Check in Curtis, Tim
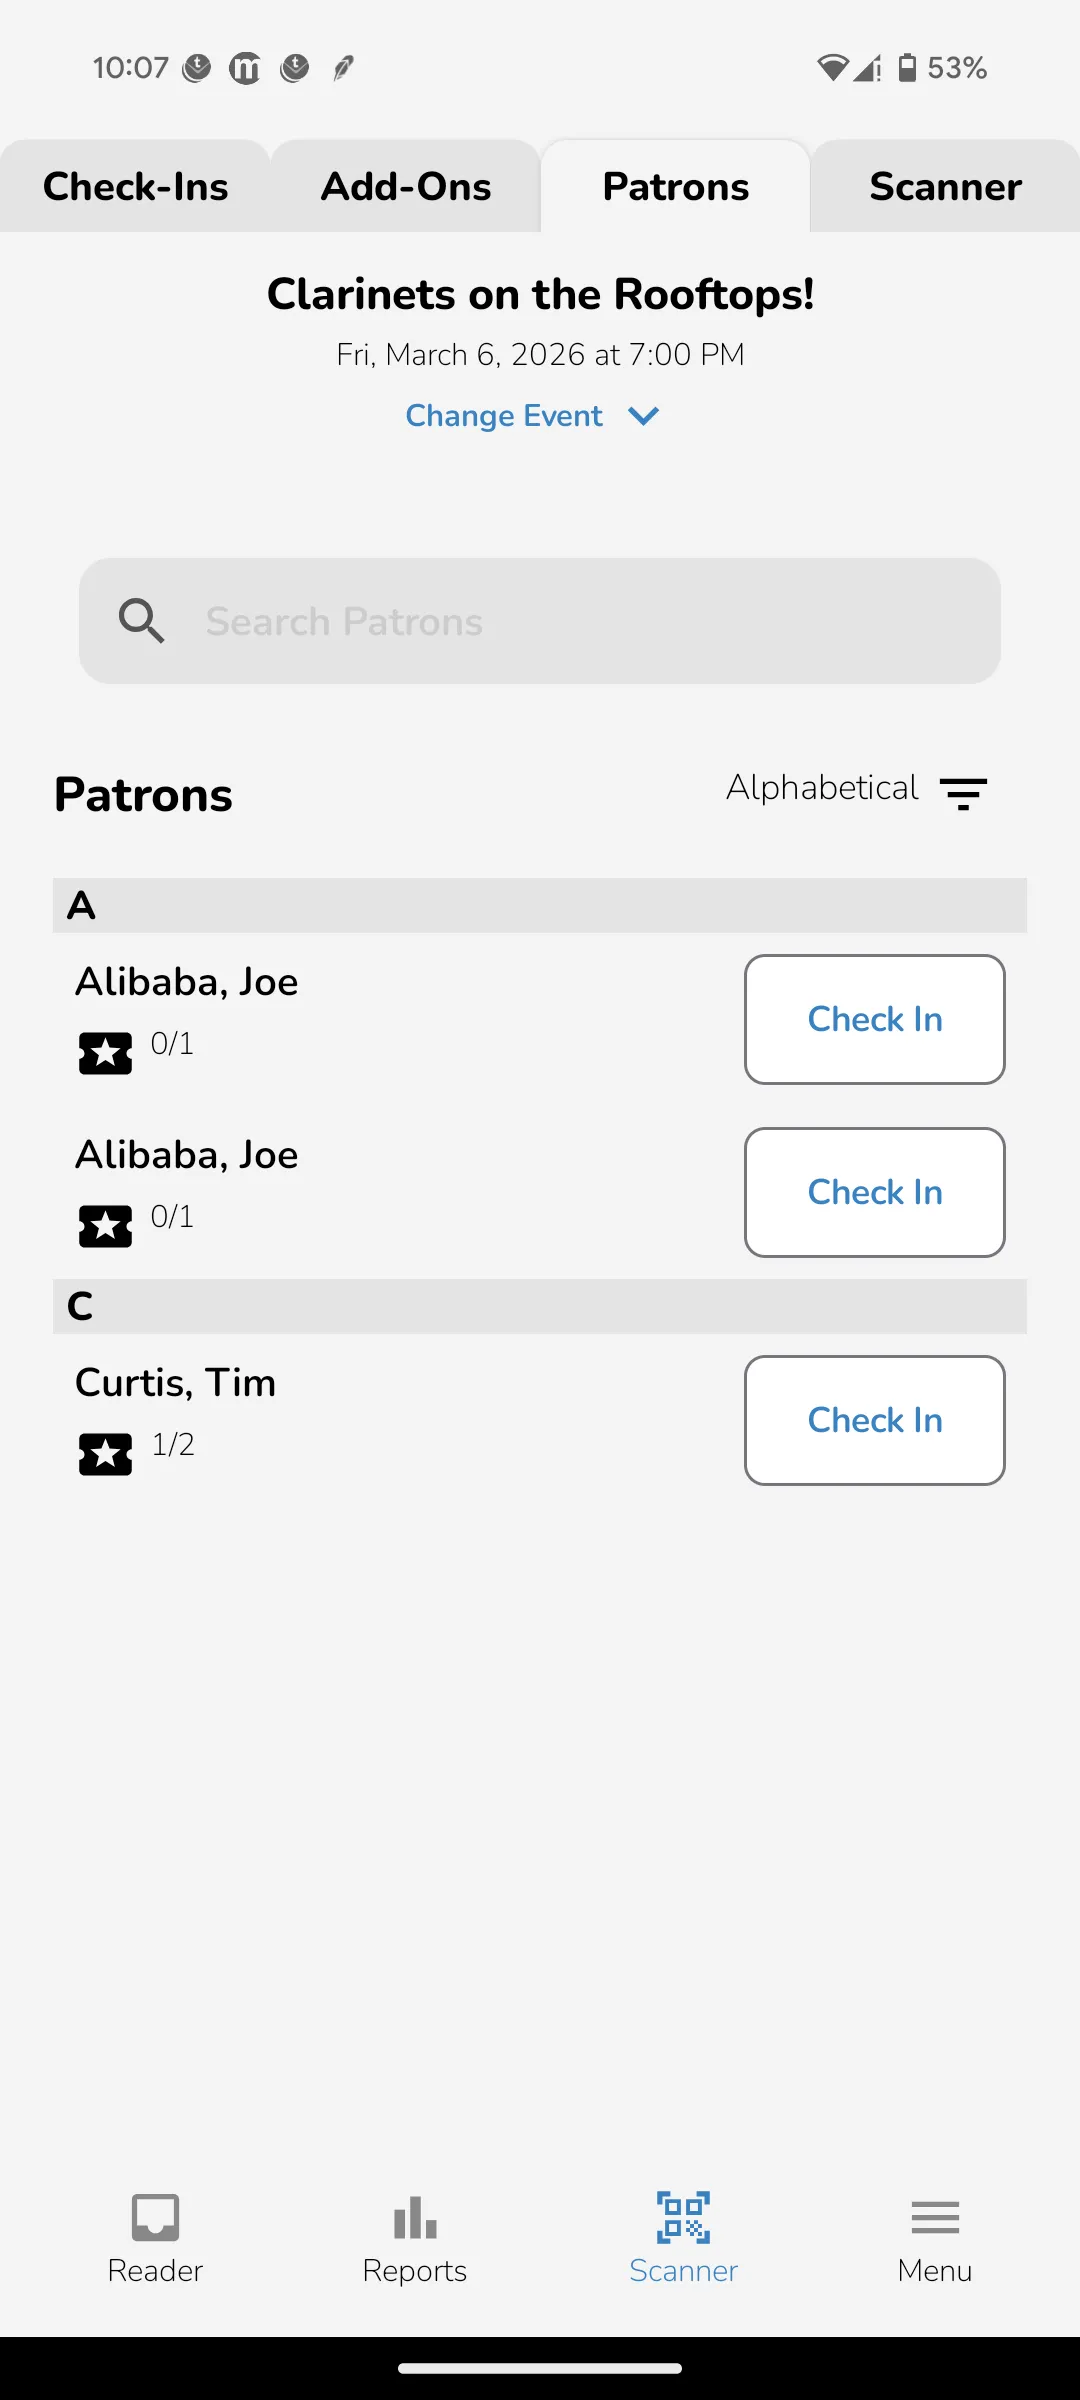Screen dimensions: 1080x2400 pos(875,1420)
